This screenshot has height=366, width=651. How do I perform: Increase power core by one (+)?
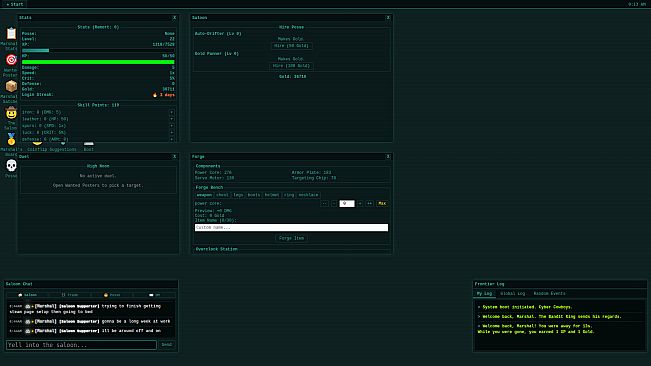pos(360,203)
